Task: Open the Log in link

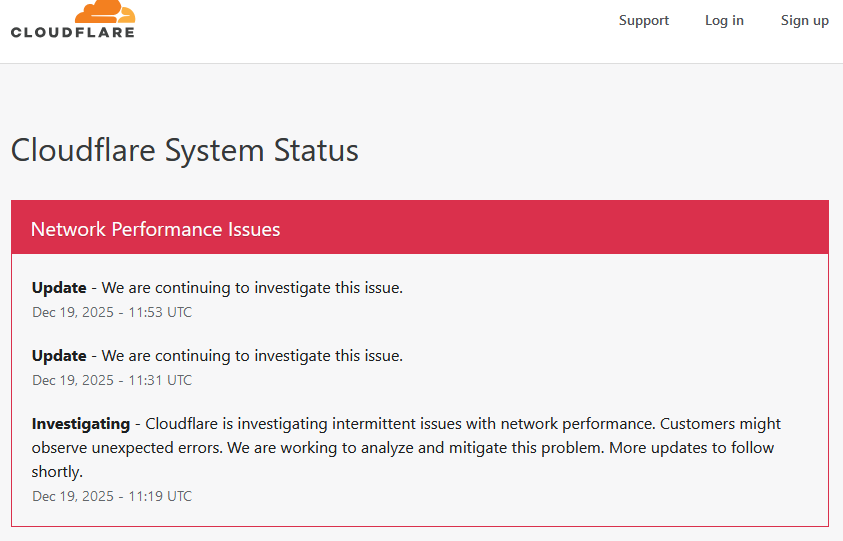Action: point(724,20)
